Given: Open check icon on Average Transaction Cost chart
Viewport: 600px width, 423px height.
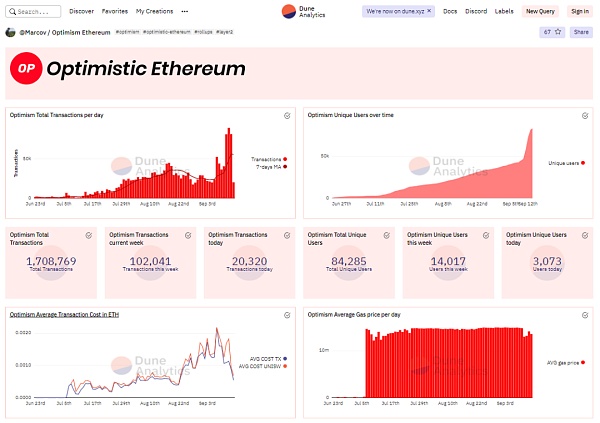Looking at the screenshot, I should (x=287, y=315).
